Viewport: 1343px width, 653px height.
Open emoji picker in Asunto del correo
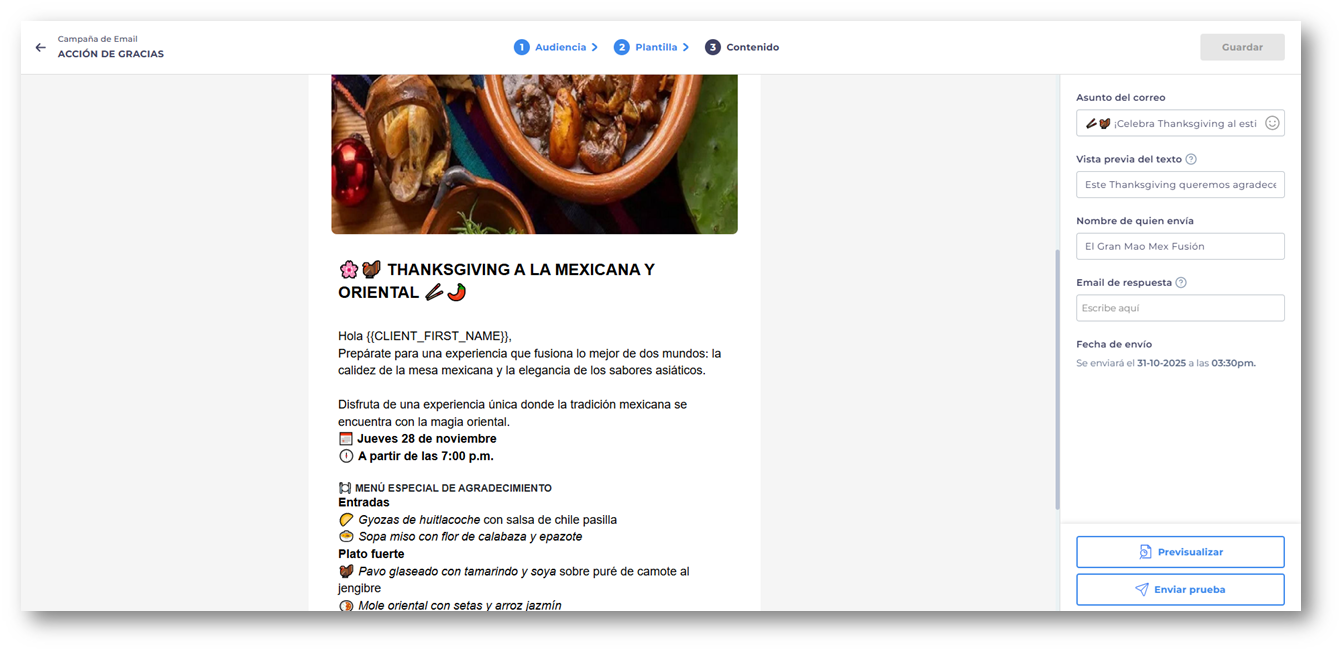pyautogui.click(x=1272, y=123)
